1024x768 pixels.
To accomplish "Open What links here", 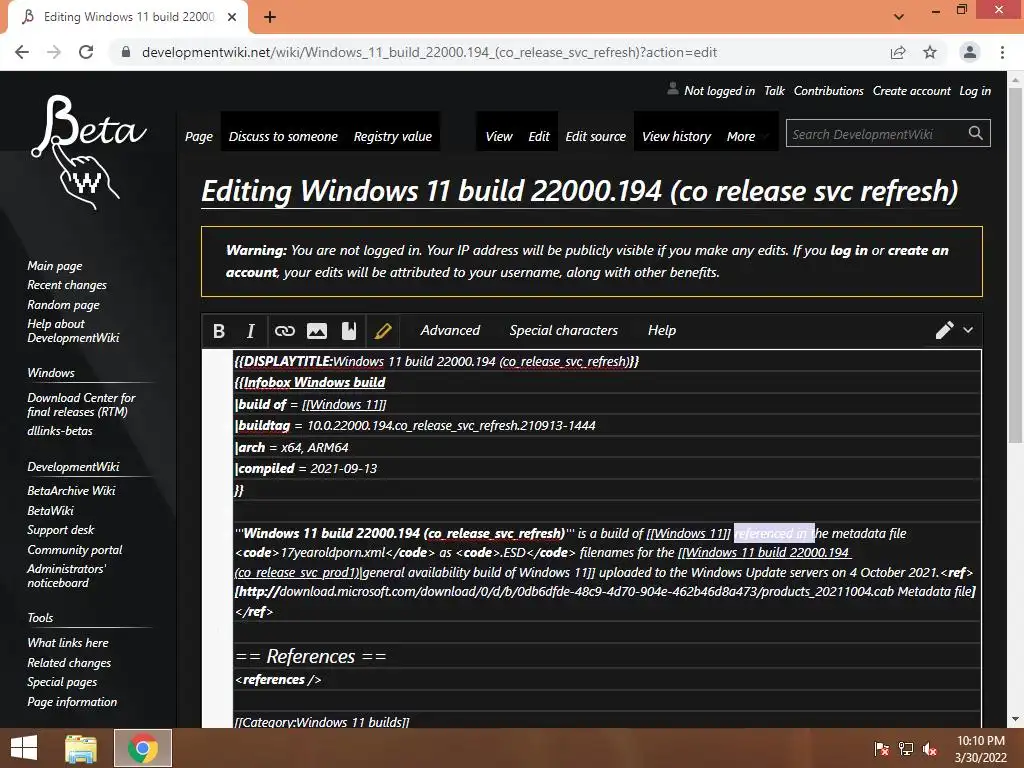I will pyautogui.click(x=67, y=643).
